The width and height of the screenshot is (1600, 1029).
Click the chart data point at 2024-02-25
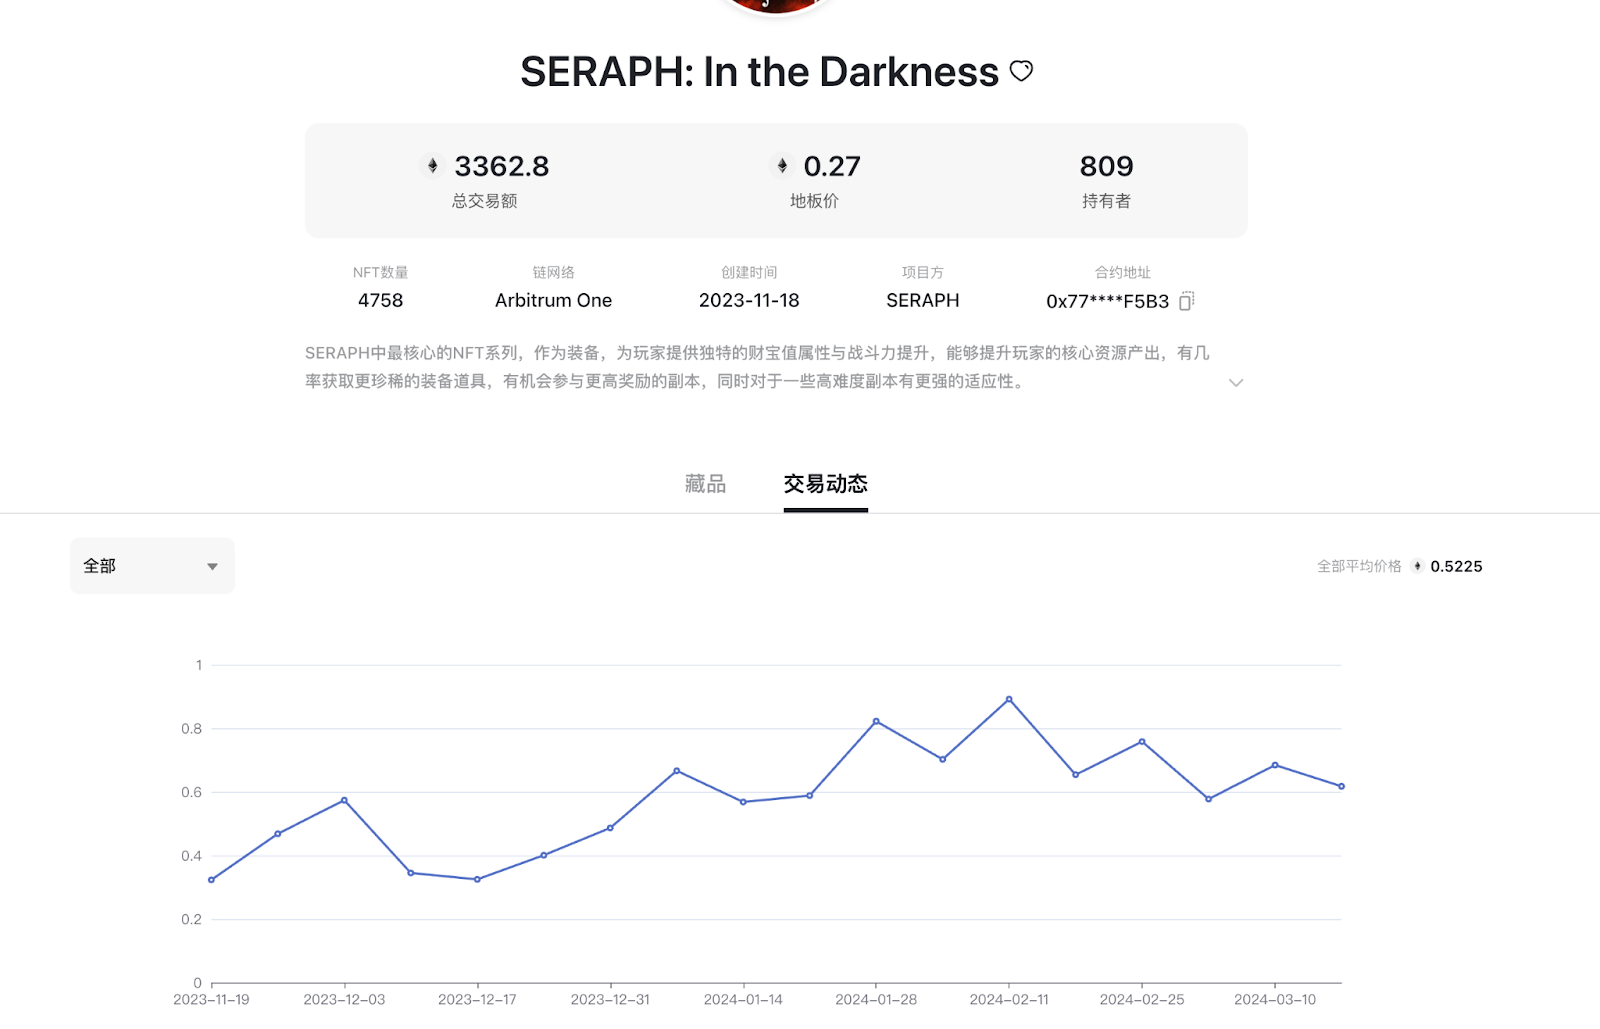click(1142, 742)
